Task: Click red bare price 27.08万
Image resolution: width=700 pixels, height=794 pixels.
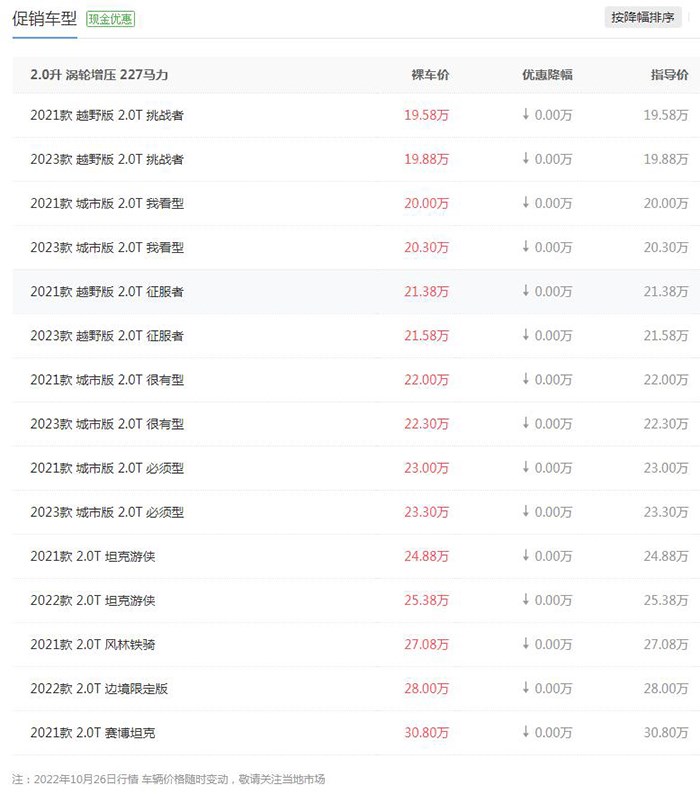Action: click(426, 645)
